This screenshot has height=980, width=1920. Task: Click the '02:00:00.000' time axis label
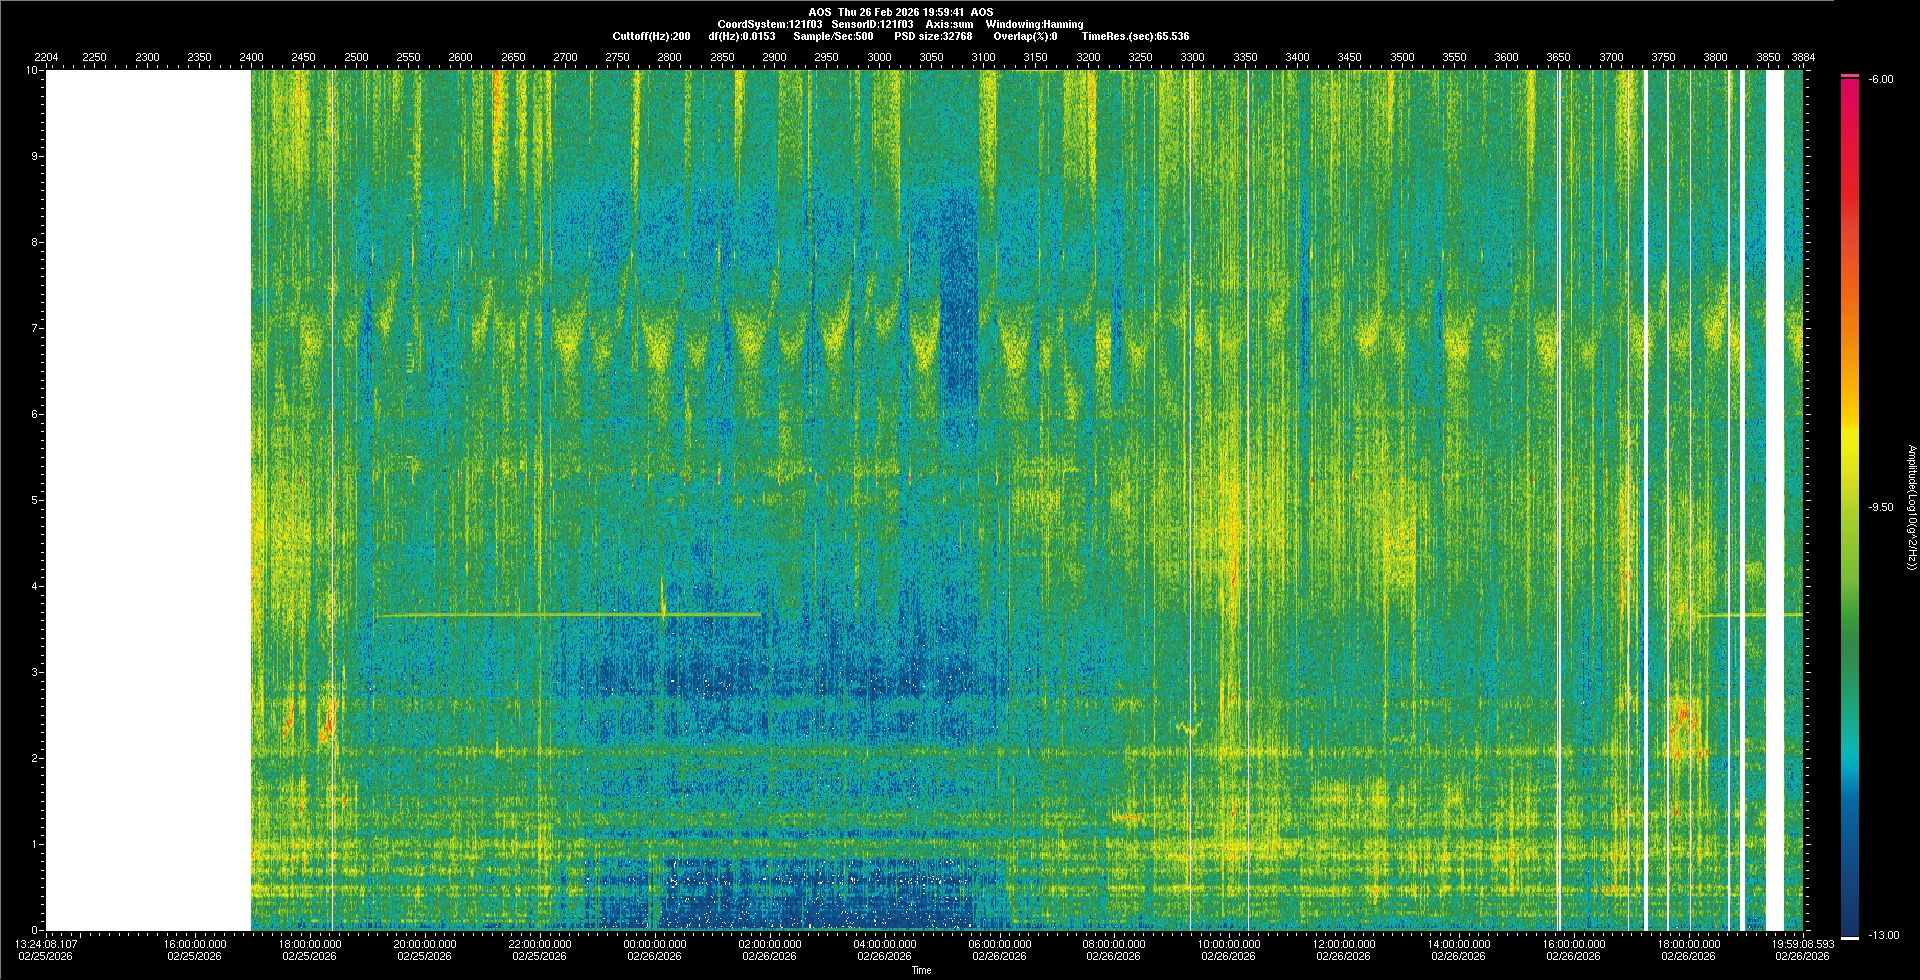770,943
